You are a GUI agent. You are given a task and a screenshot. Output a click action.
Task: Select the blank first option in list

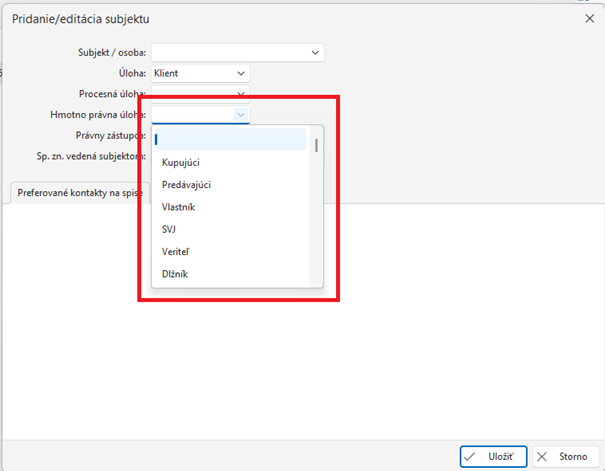(x=230, y=139)
